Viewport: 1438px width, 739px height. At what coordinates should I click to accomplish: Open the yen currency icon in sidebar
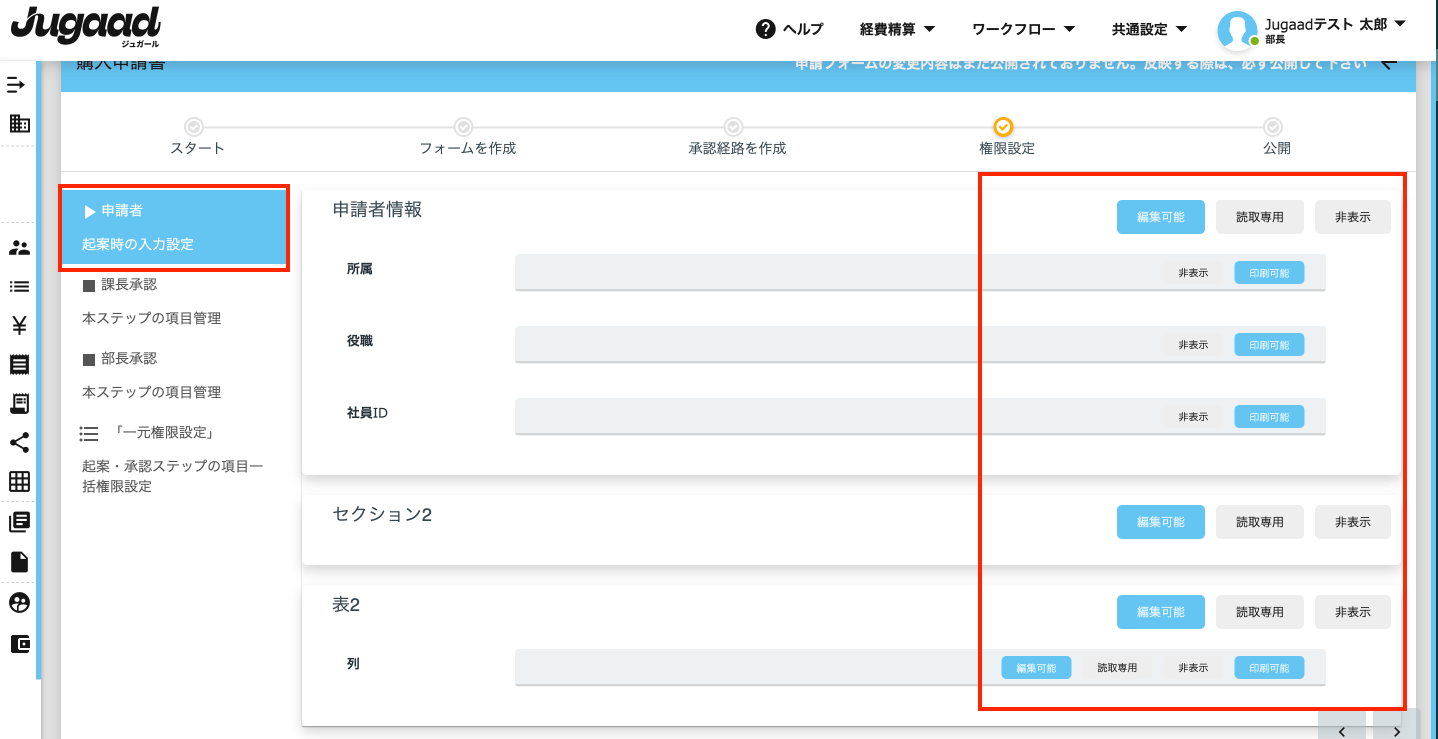click(19, 325)
